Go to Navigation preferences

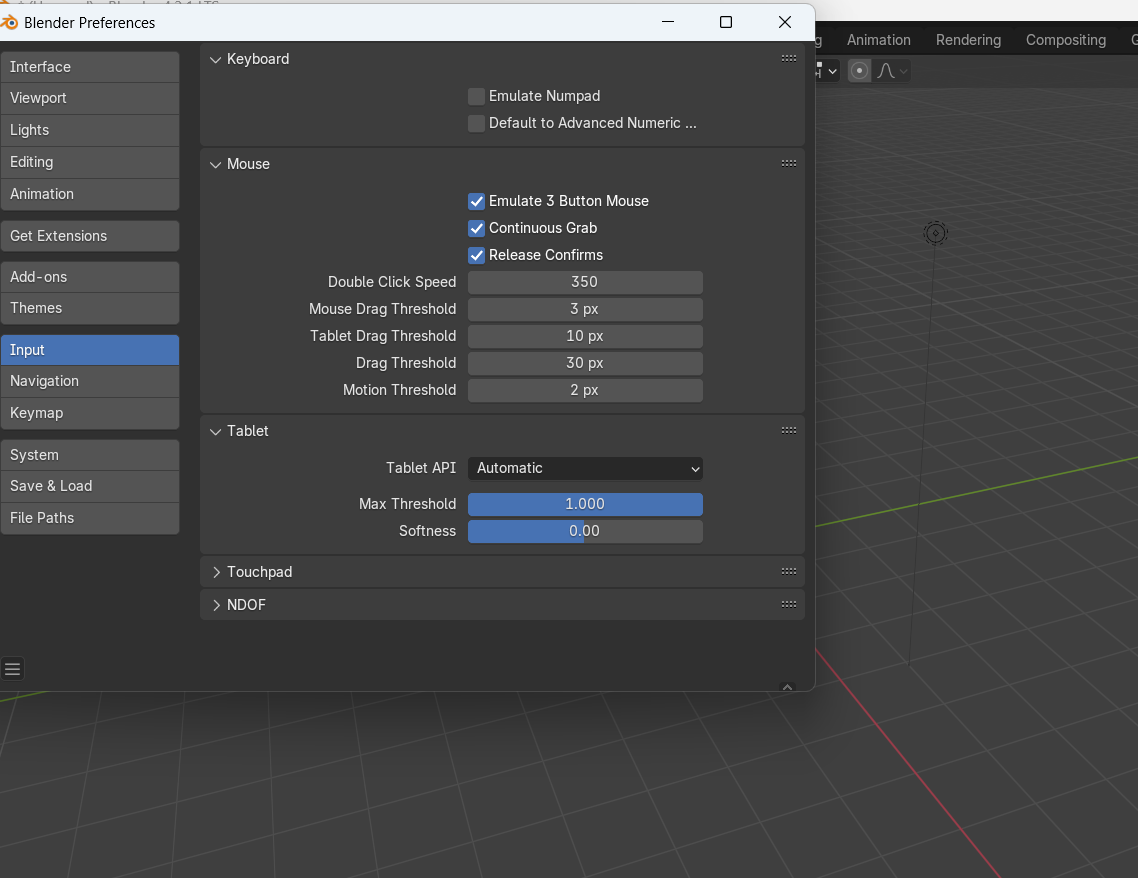tap(90, 382)
